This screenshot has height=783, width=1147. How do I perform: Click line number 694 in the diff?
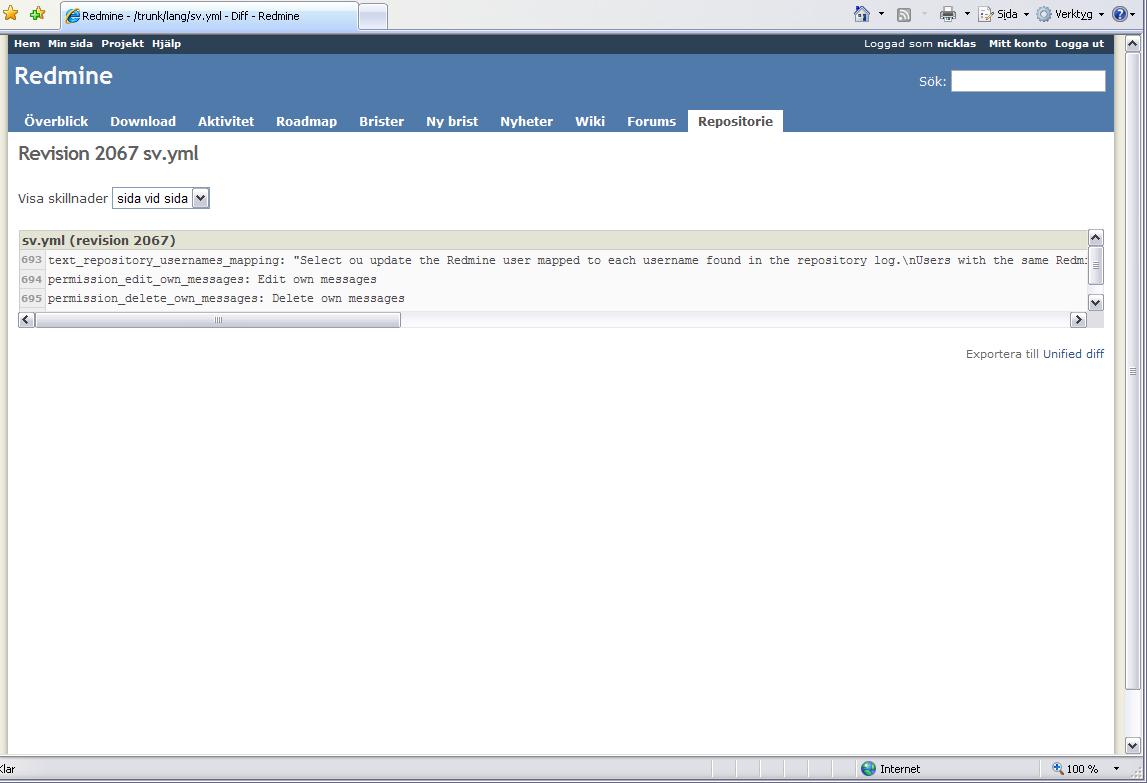(x=31, y=279)
